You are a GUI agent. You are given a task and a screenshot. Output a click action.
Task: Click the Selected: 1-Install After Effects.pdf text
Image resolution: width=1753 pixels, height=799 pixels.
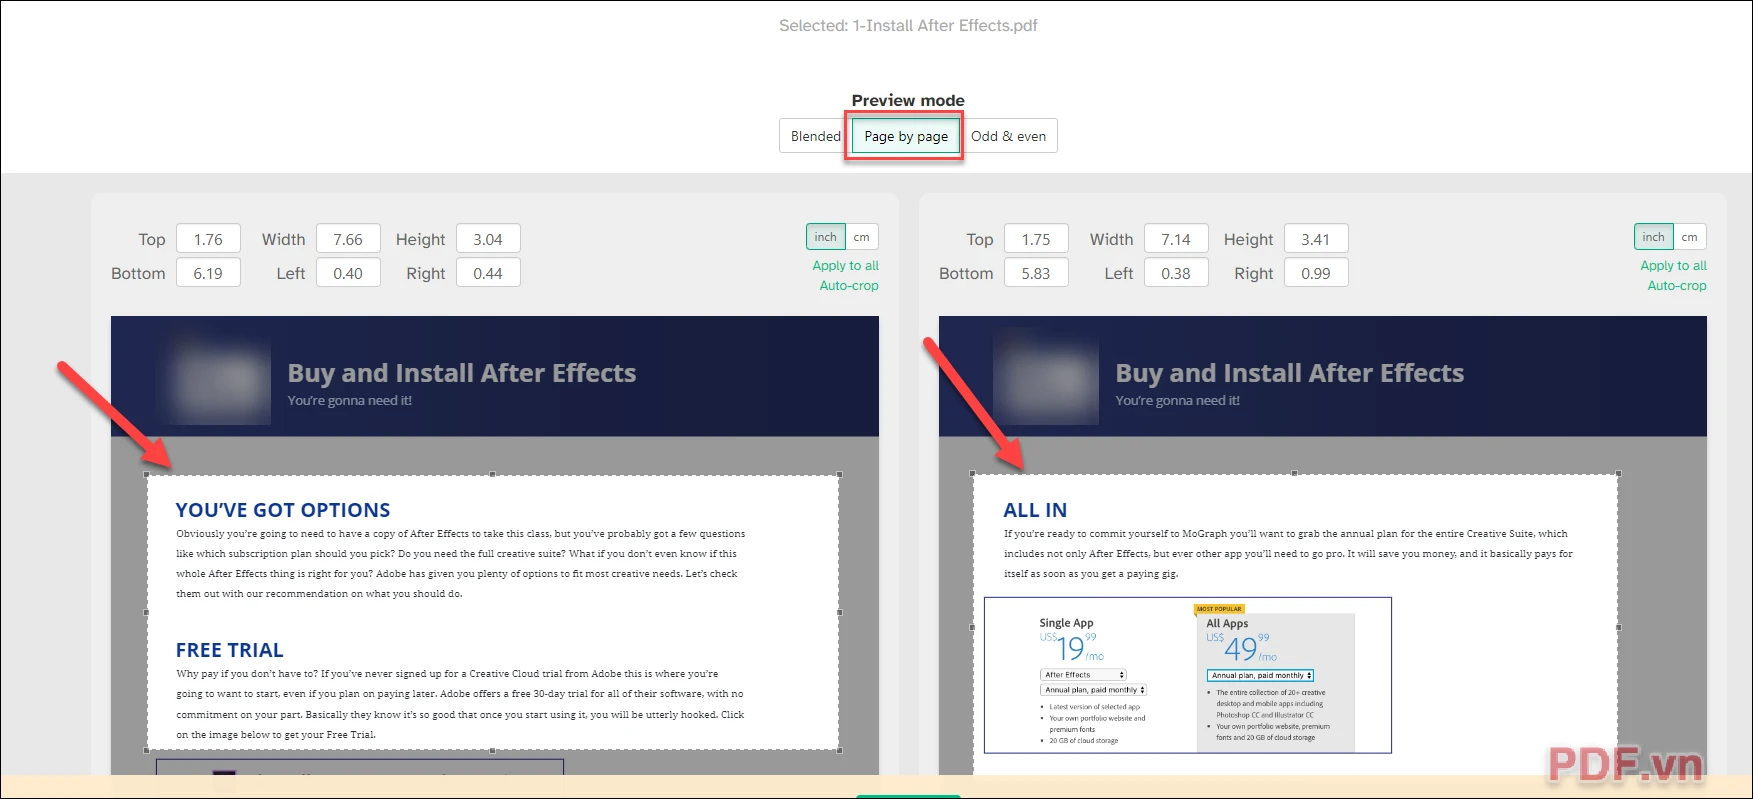coord(908,26)
